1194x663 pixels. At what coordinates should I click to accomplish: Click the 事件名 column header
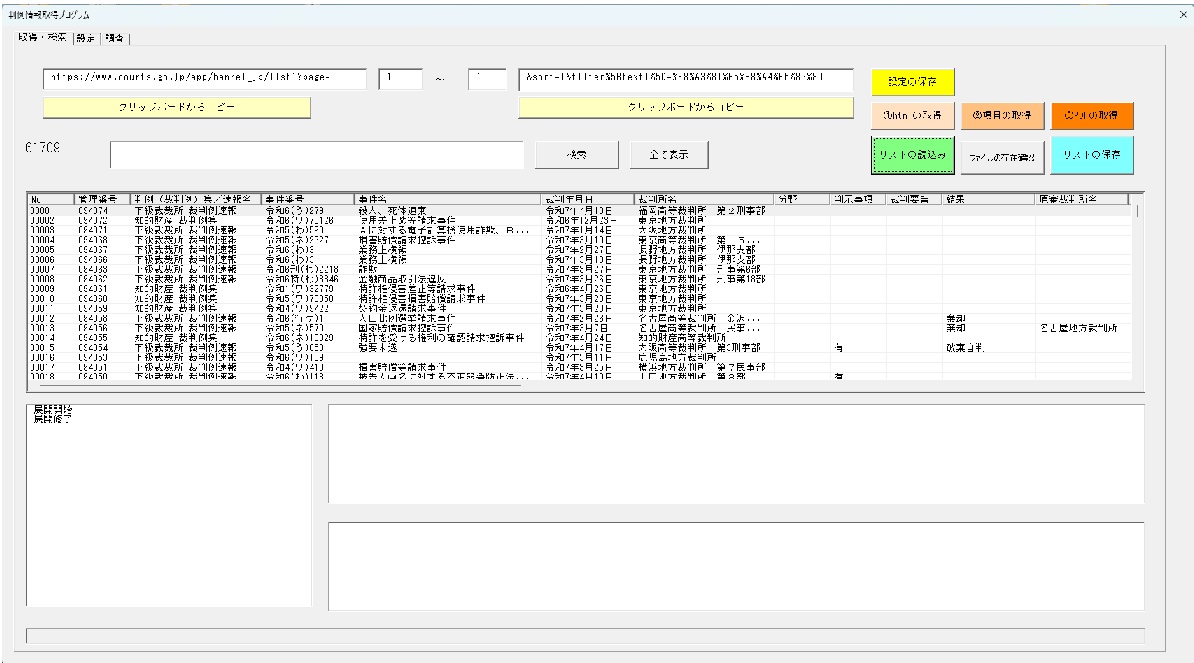click(x=446, y=199)
